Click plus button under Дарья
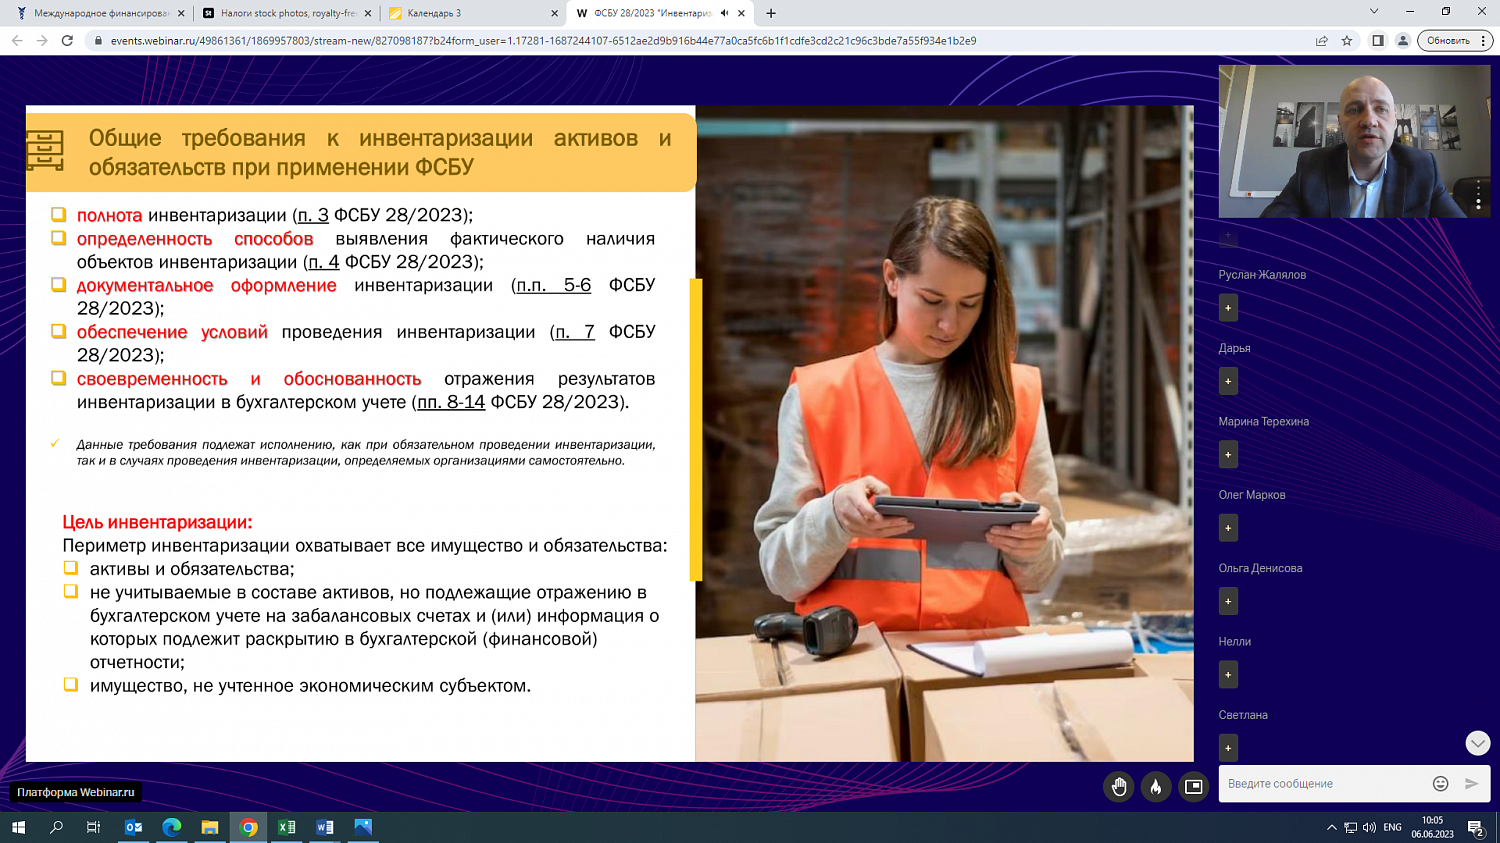The width and height of the screenshot is (1500, 843). click(x=1228, y=381)
